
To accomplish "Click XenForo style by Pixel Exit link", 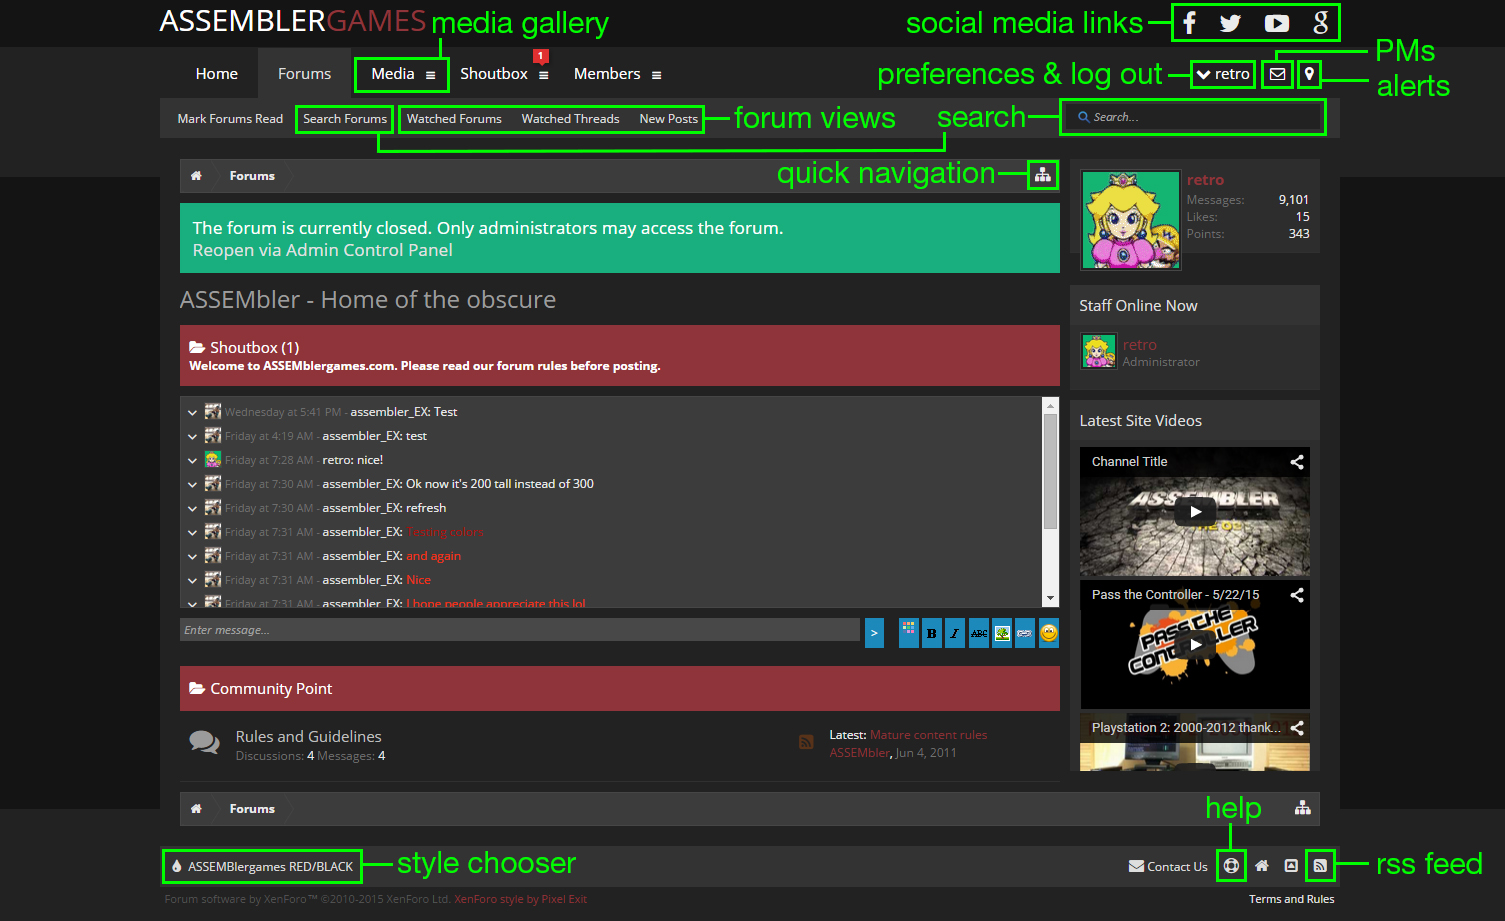I will (x=520, y=899).
